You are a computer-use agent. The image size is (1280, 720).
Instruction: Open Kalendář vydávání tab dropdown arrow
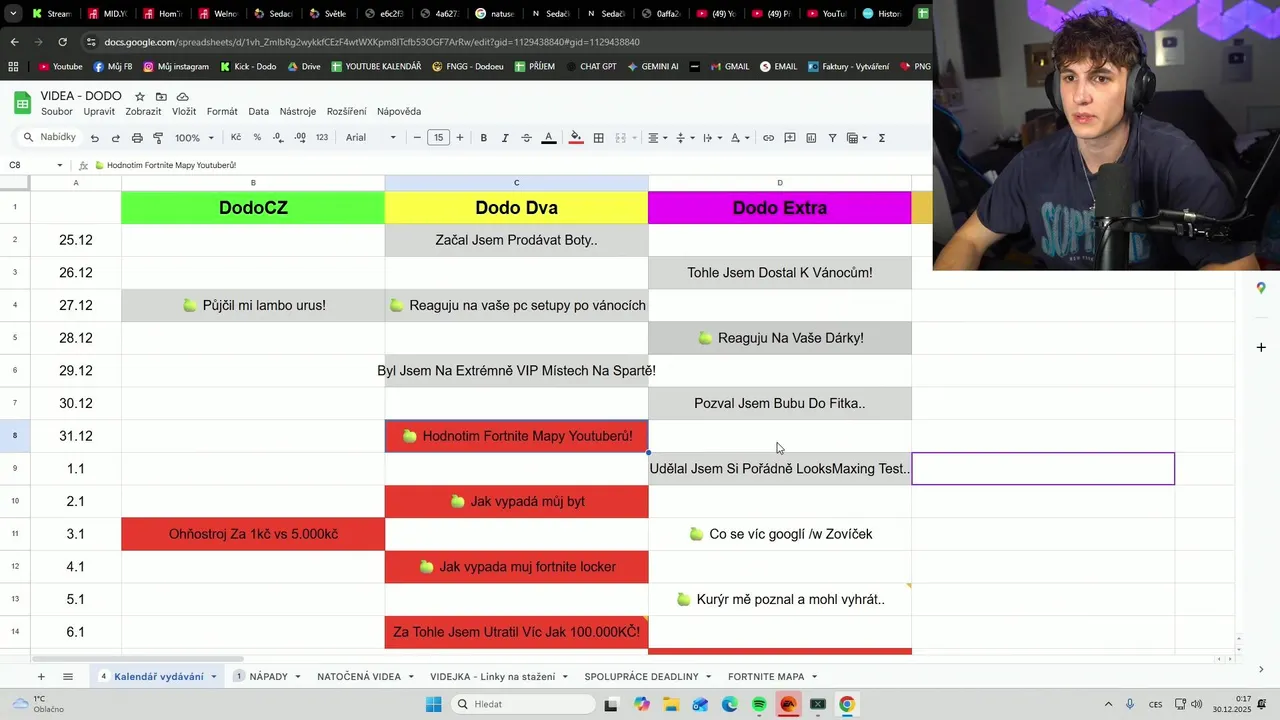tap(213, 677)
